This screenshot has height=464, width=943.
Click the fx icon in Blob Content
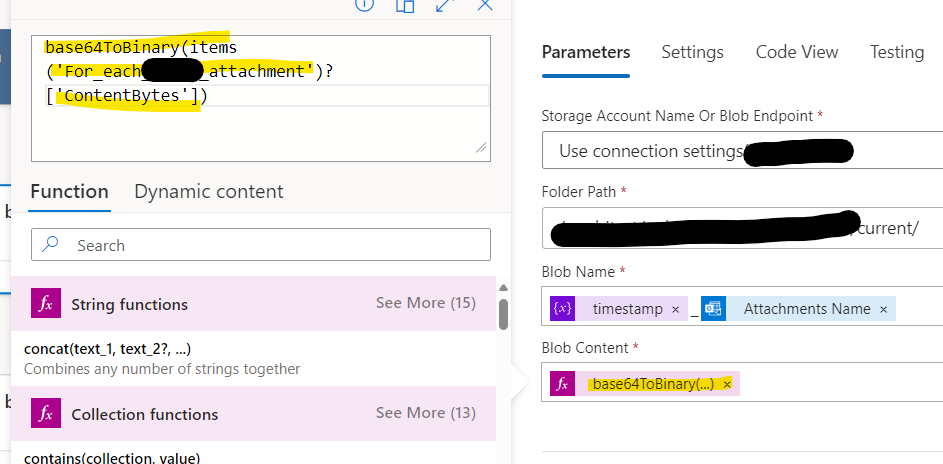pyautogui.click(x=563, y=384)
